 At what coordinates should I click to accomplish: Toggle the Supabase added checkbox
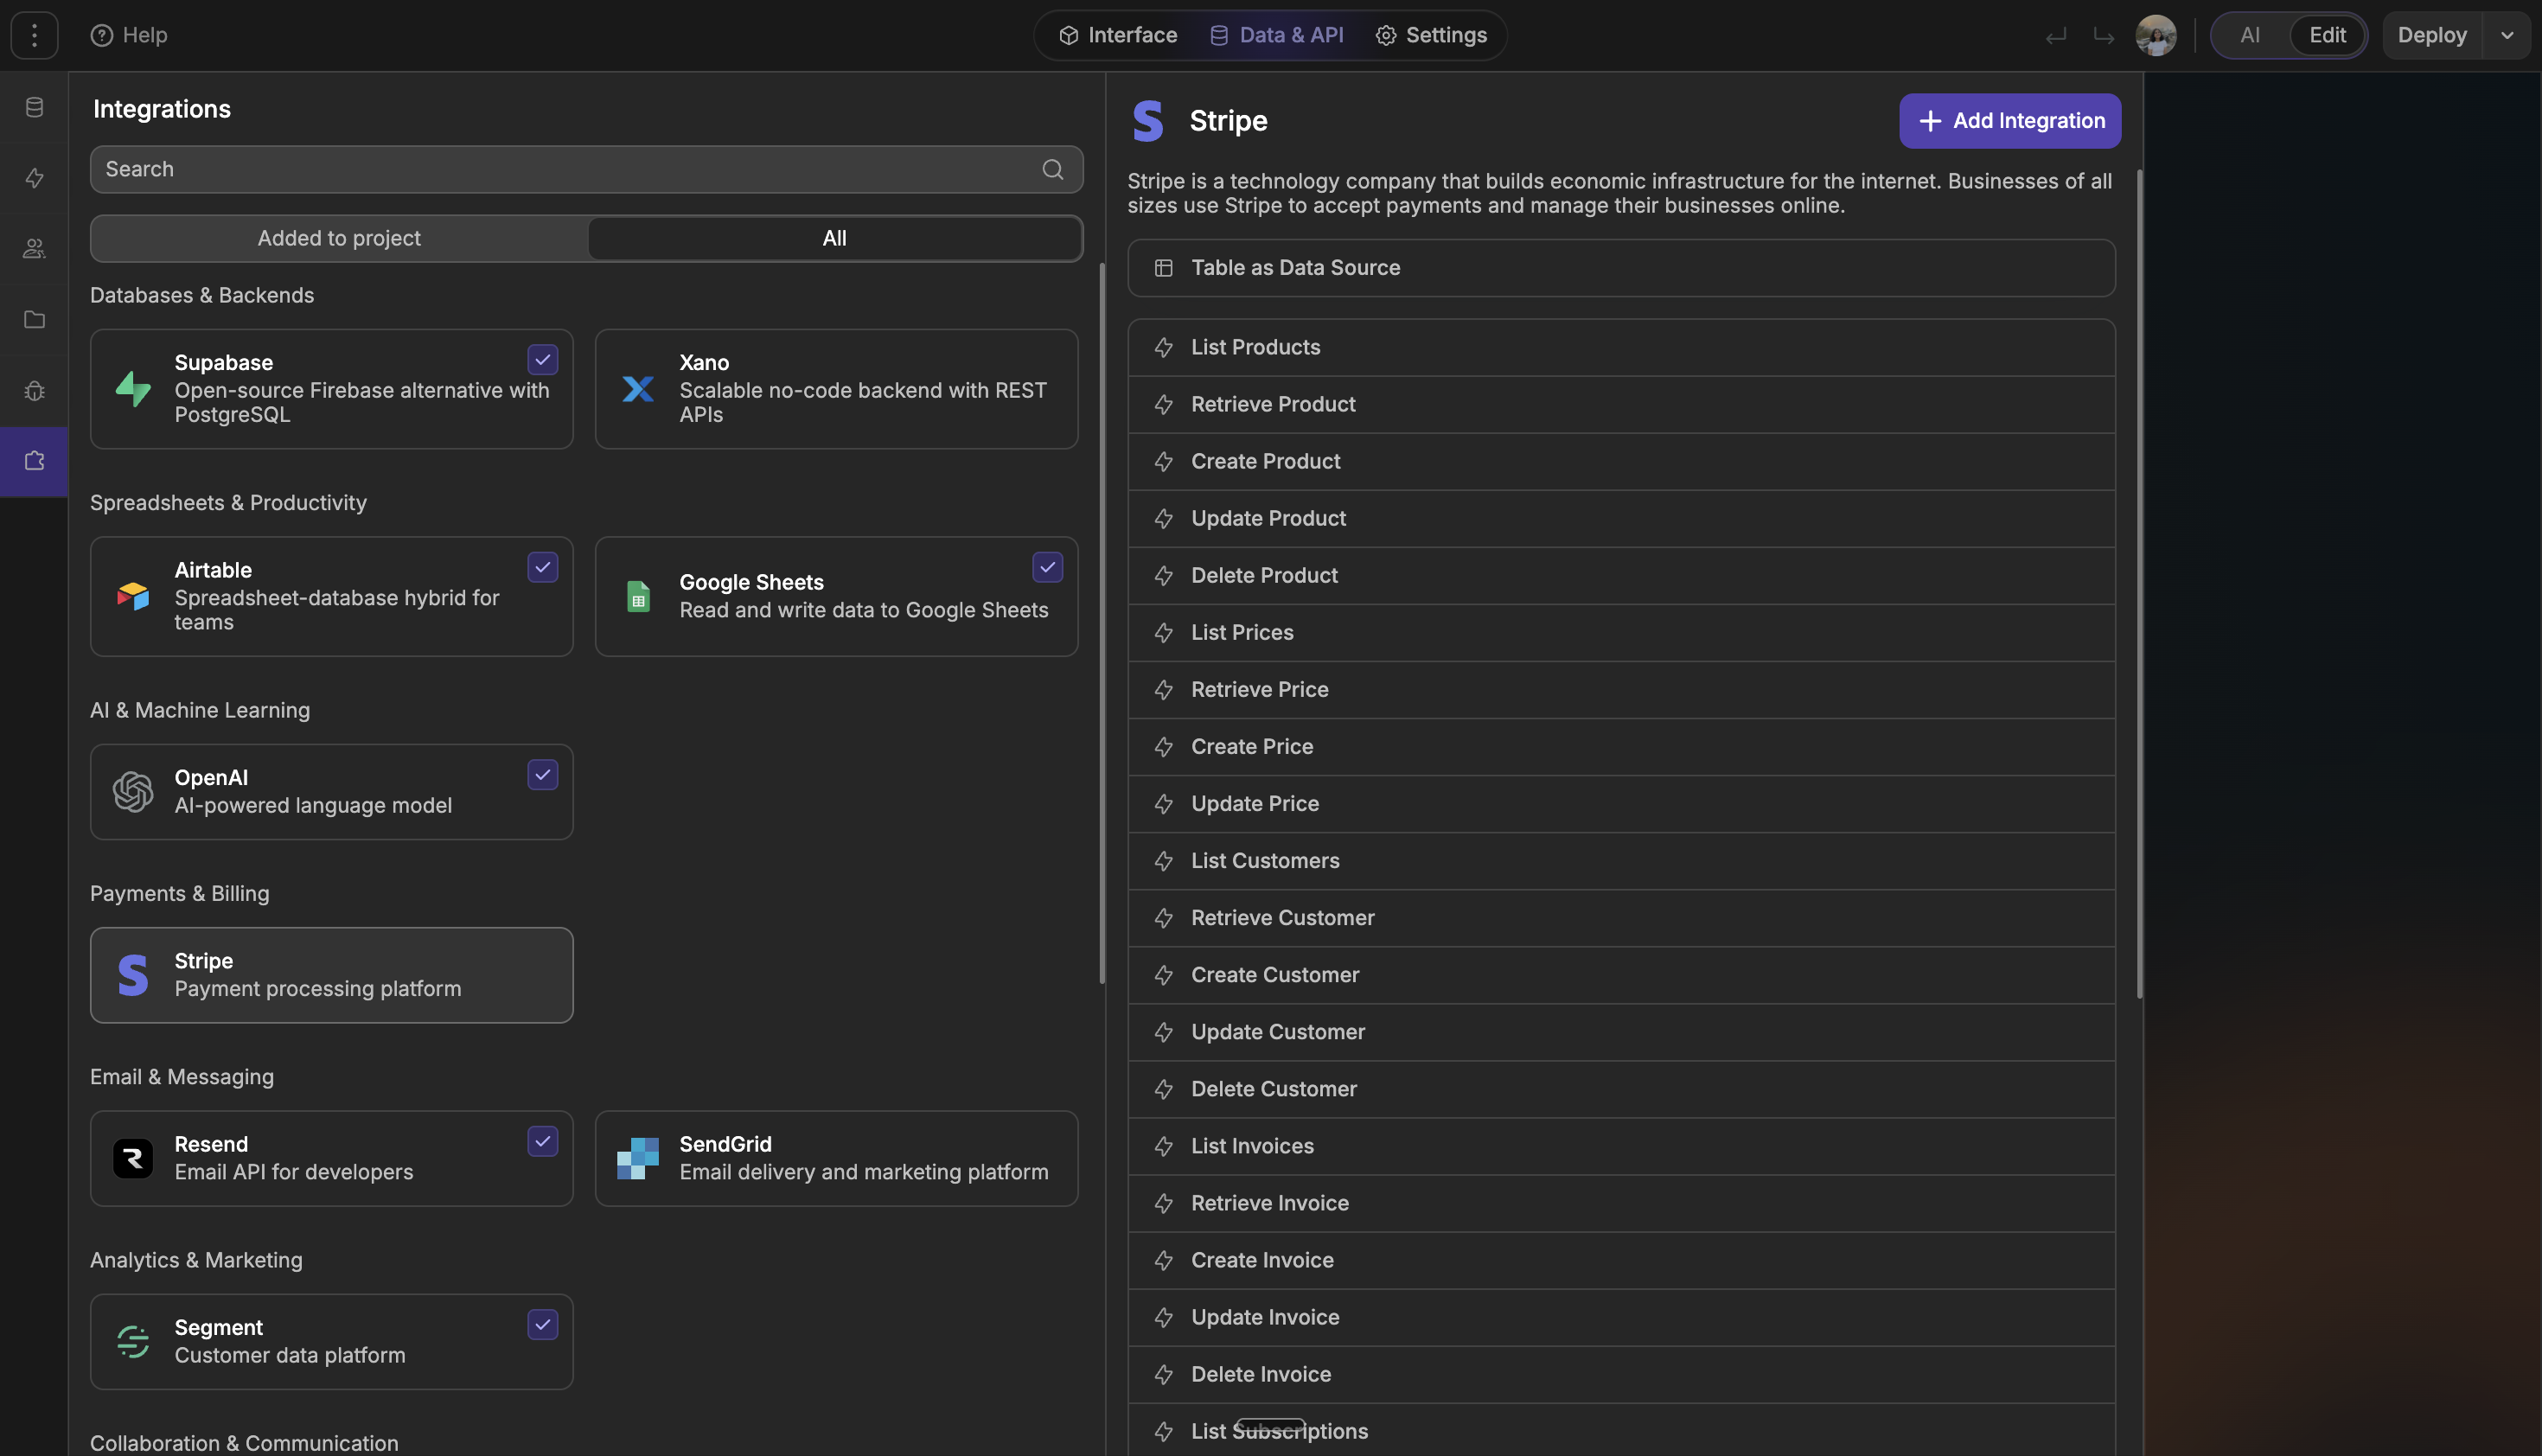point(543,360)
